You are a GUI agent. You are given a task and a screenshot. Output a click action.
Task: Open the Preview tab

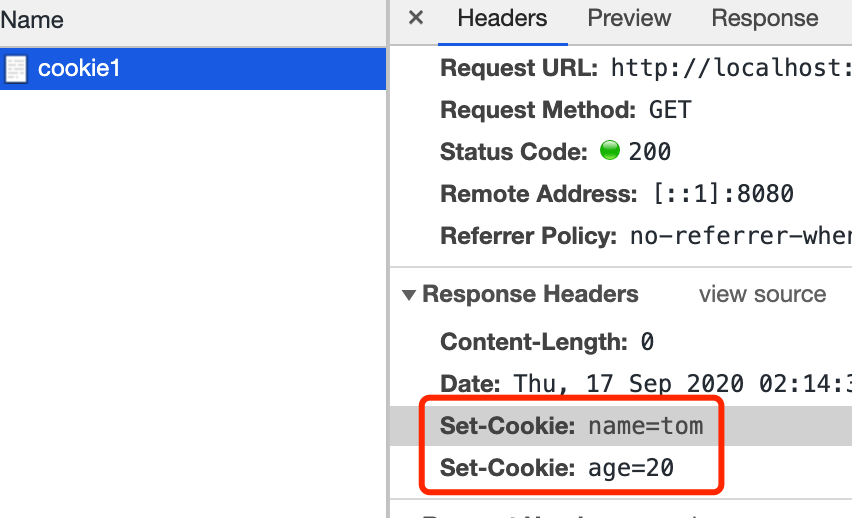629,18
